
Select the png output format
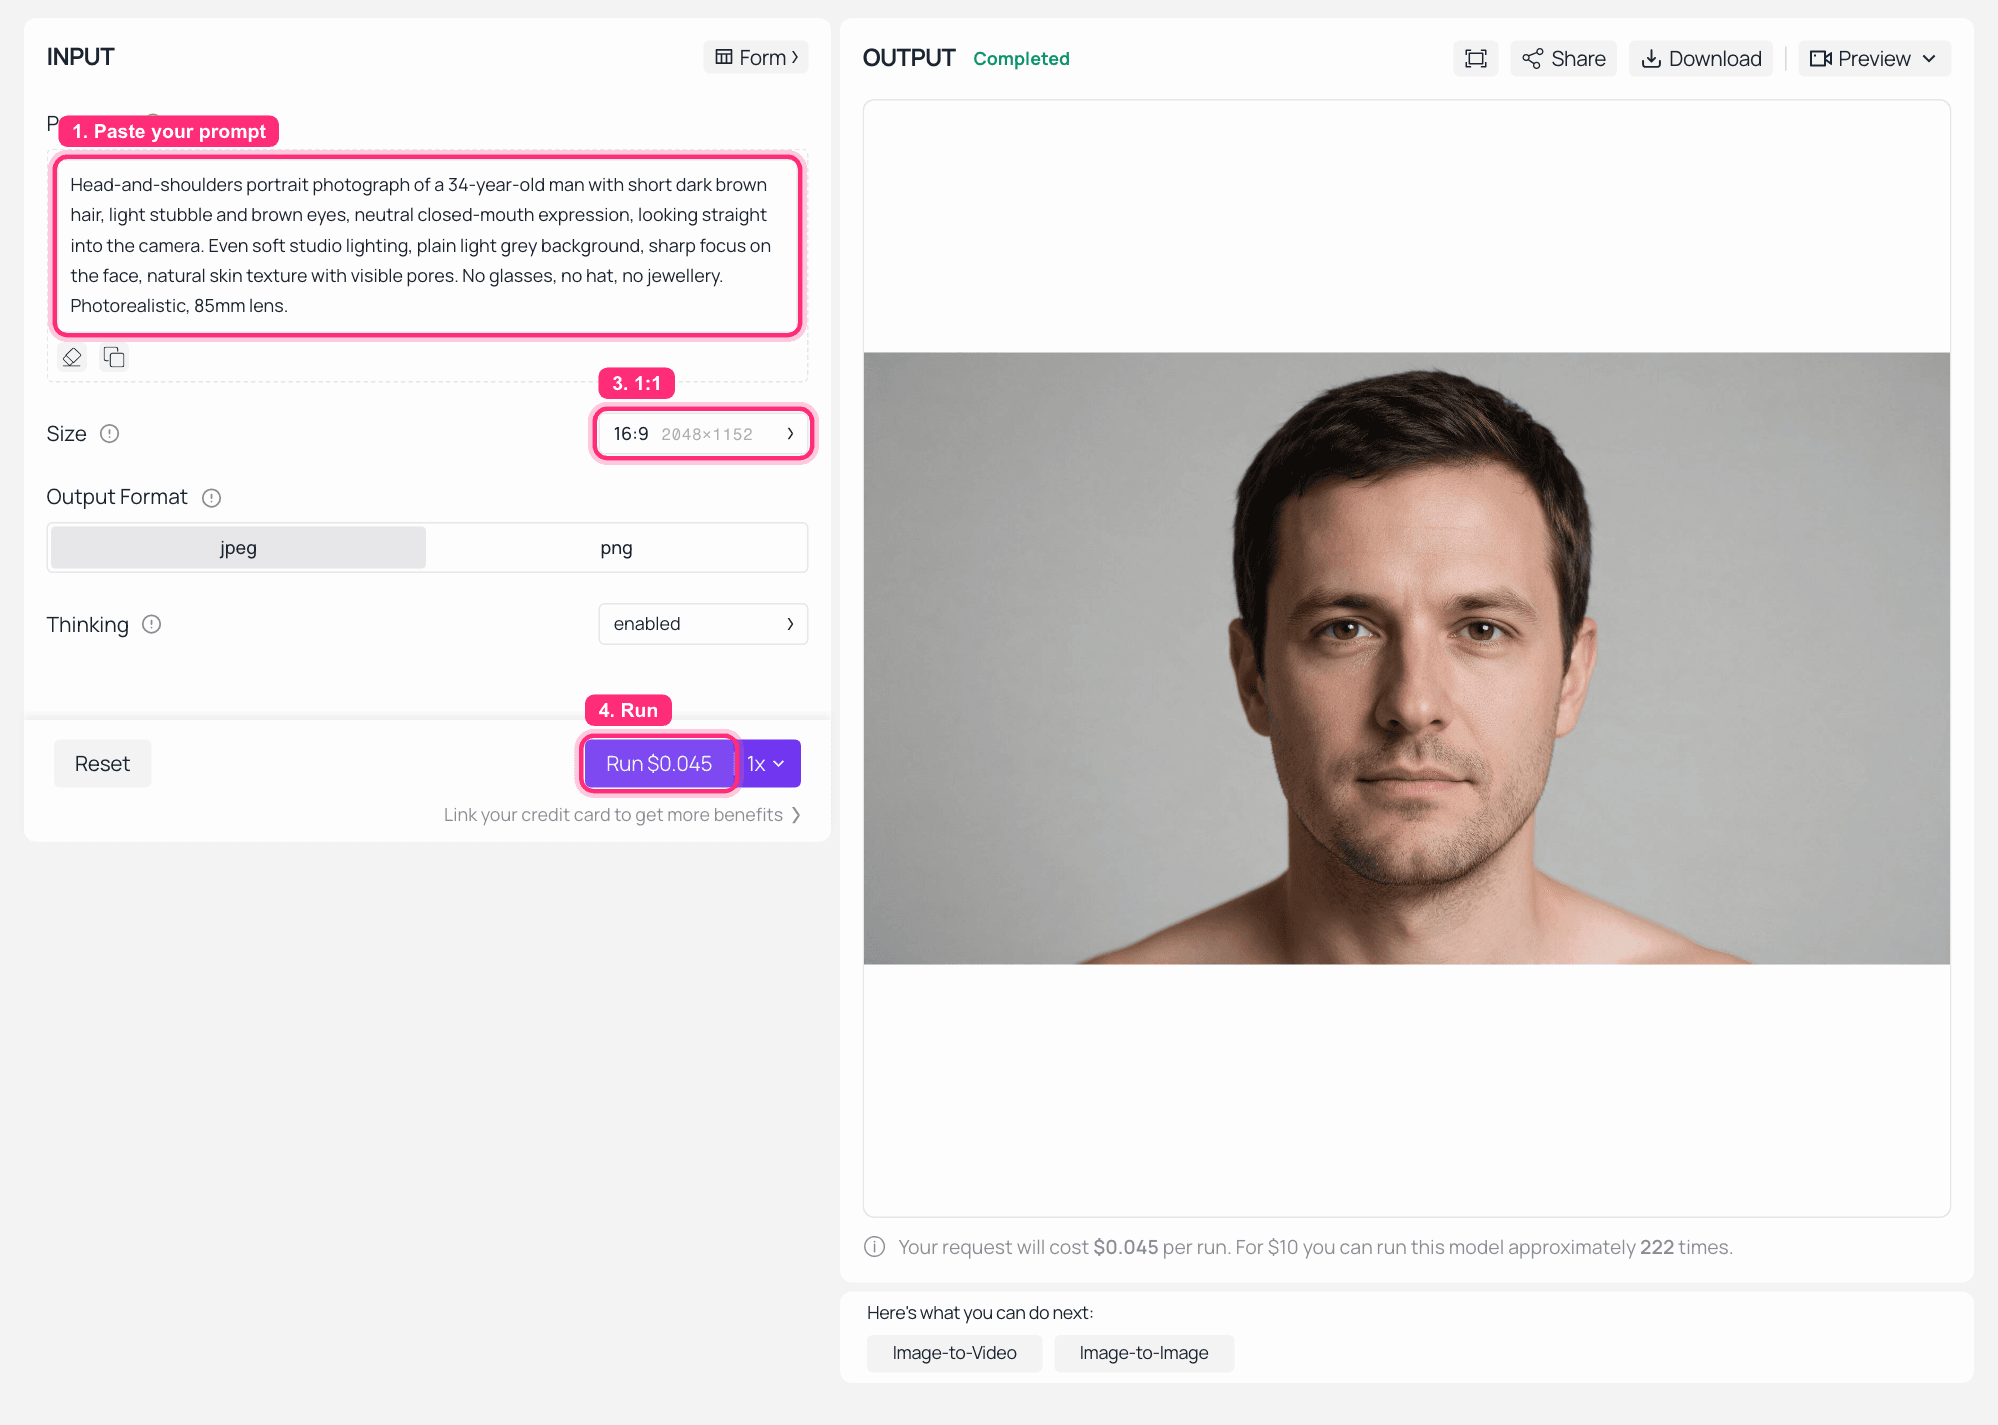pos(616,548)
